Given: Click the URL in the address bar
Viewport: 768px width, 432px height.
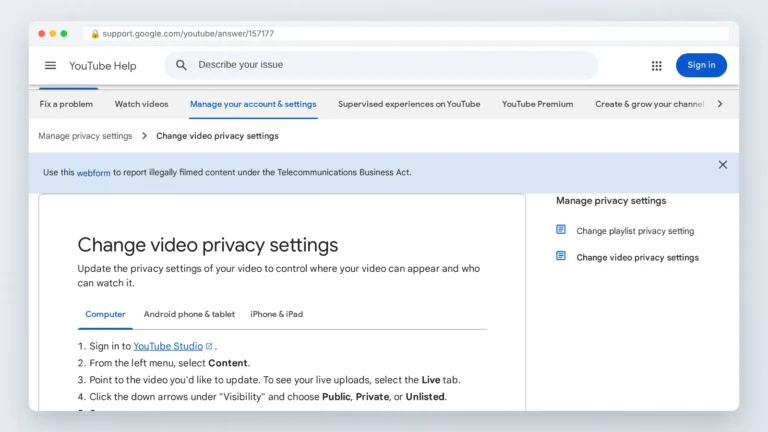Looking at the screenshot, I should tap(188, 33).
